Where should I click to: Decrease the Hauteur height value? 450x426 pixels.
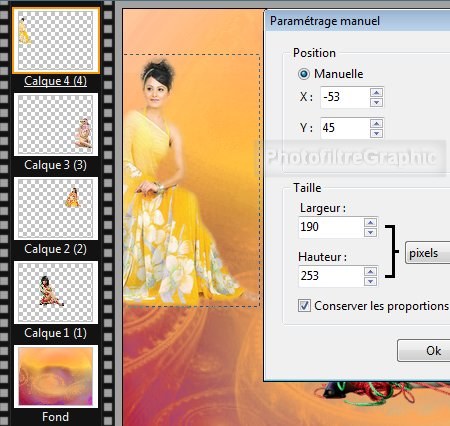[x=370, y=281]
